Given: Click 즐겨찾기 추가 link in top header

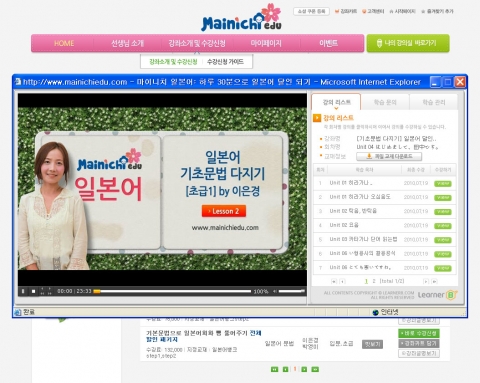Looking at the screenshot, I should 437,11.
